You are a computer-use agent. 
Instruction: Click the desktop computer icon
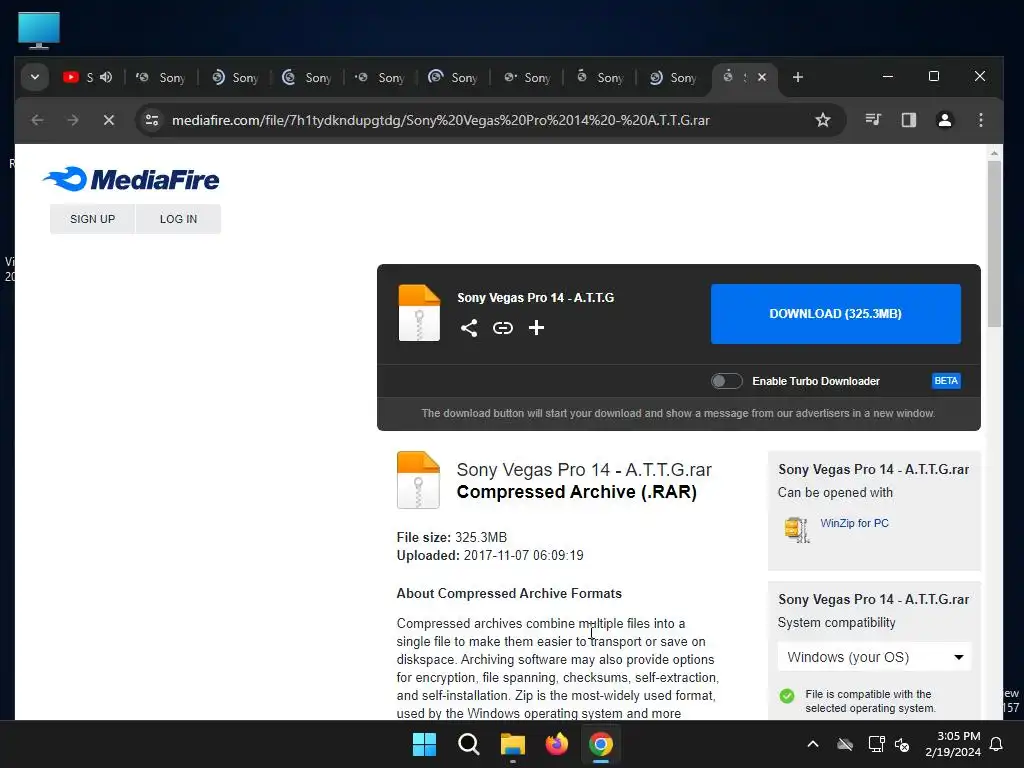(x=39, y=30)
